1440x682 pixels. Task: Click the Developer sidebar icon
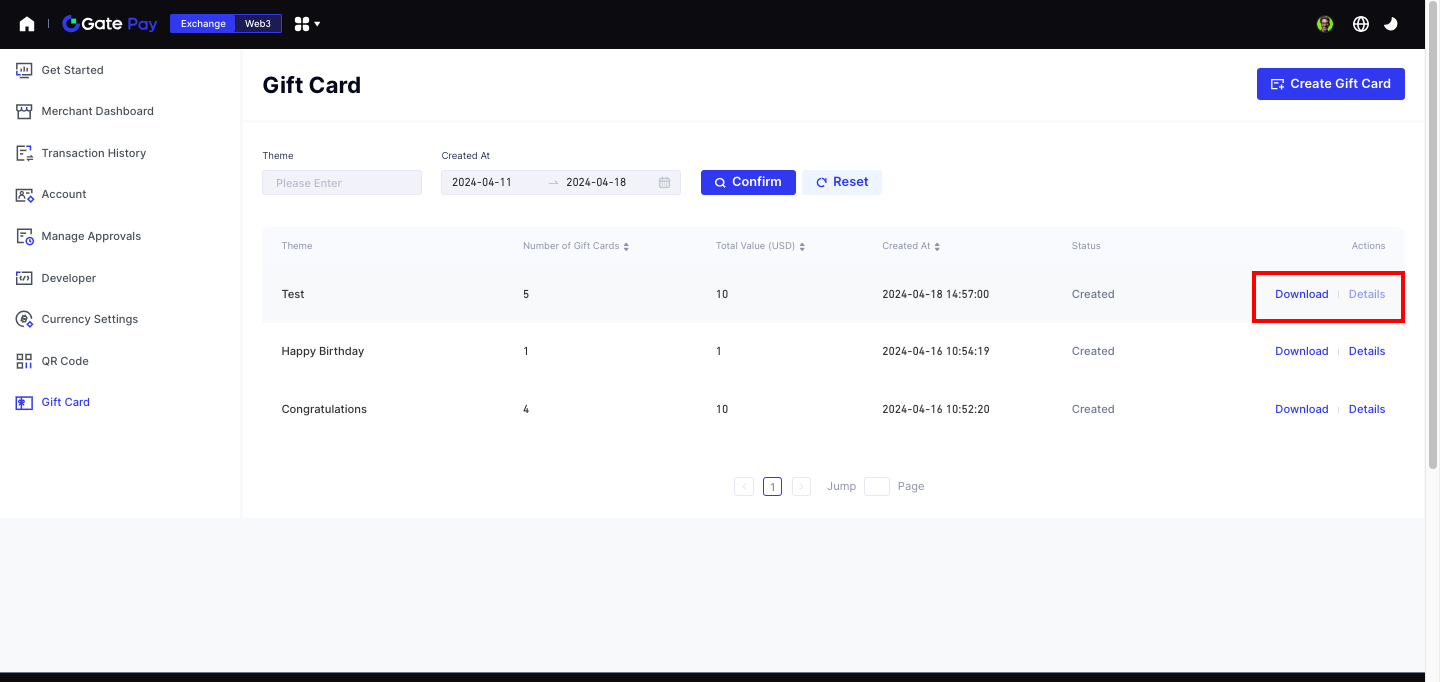tap(24, 278)
